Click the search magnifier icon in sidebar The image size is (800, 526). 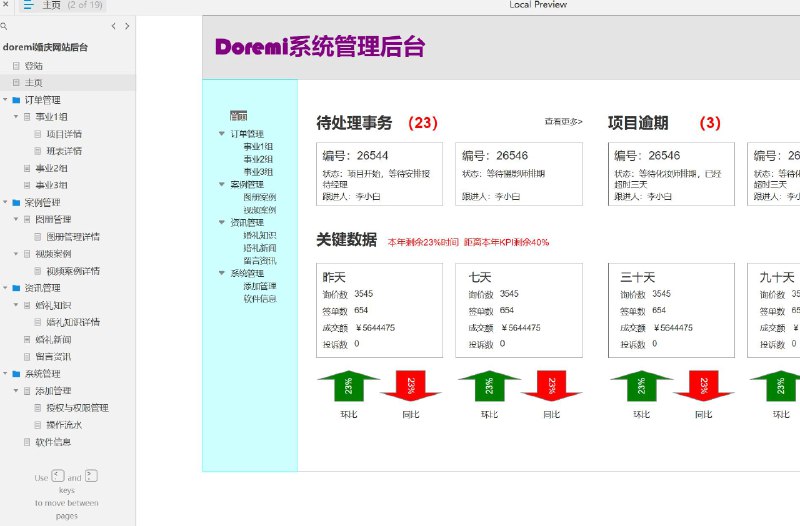coord(4,26)
